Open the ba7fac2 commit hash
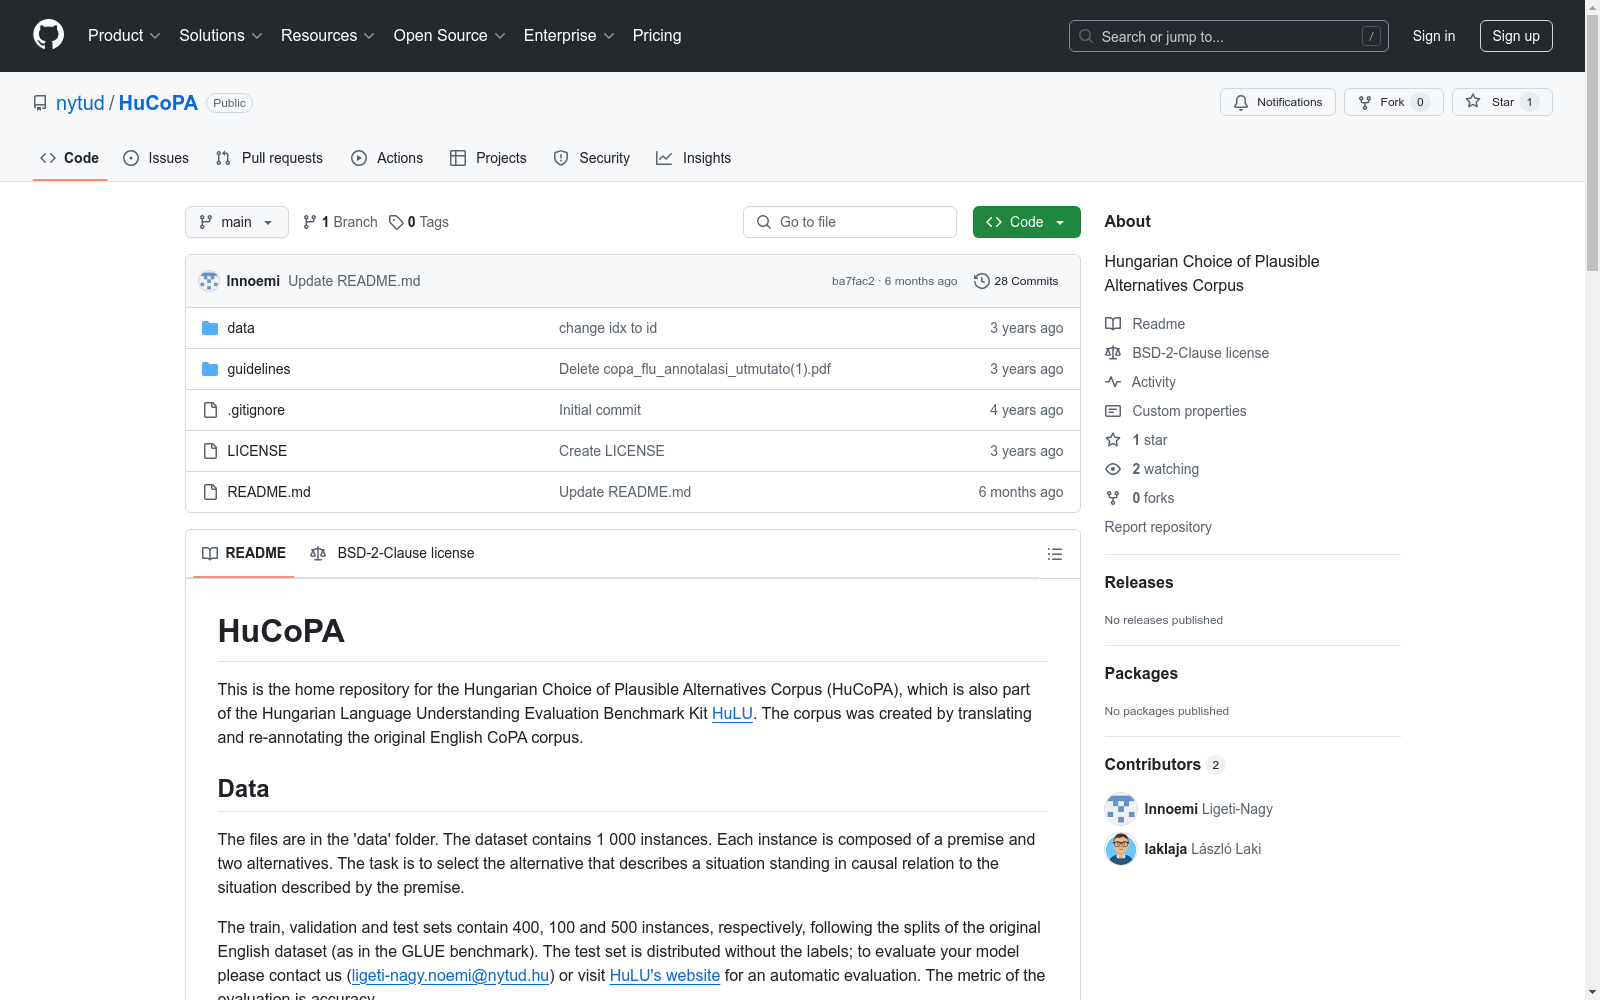This screenshot has width=1600, height=1000. (x=853, y=281)
